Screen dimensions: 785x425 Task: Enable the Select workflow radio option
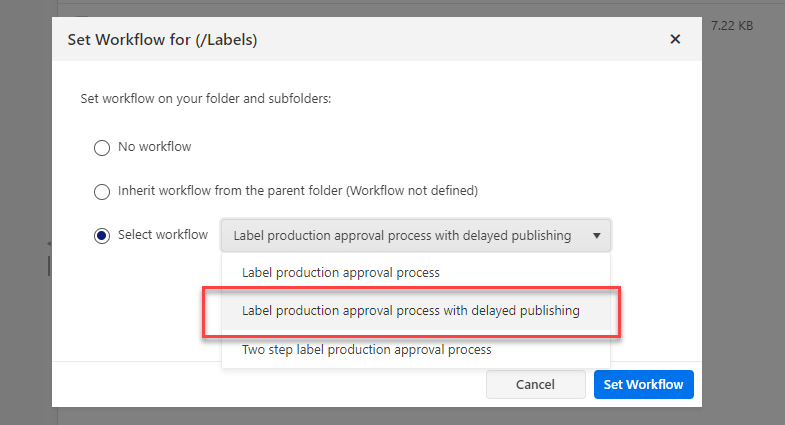click(x=101, y=236)
